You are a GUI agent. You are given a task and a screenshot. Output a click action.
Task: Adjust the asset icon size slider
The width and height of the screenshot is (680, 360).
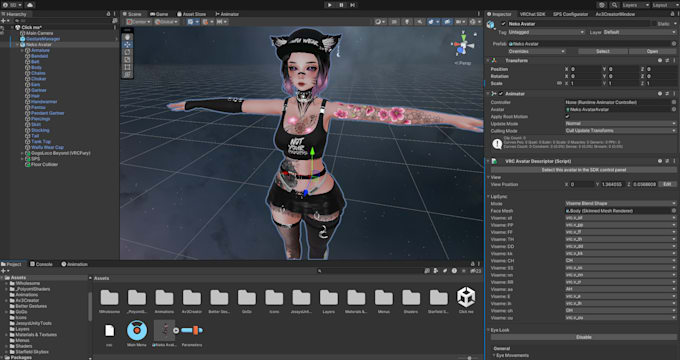[468, 358]
